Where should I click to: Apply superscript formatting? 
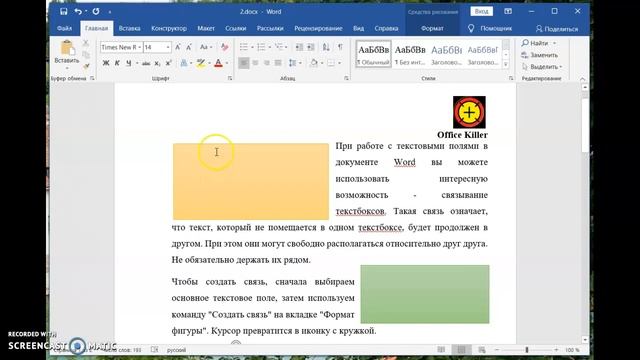(x=168, y=63)
